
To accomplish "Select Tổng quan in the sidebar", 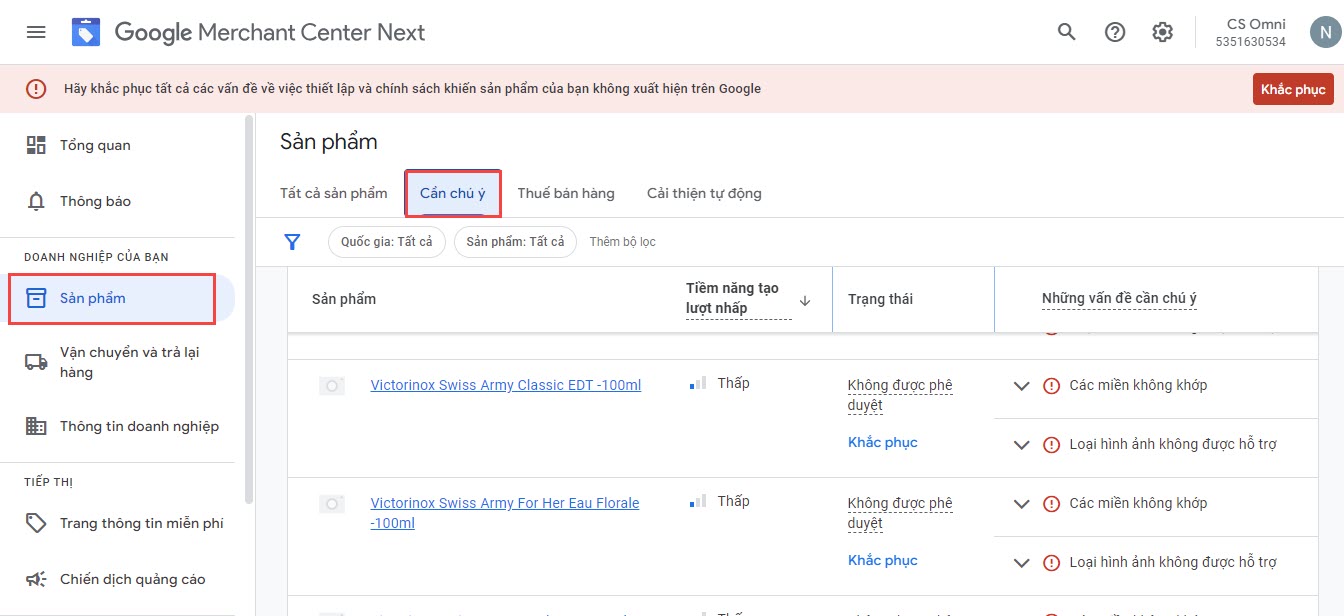I will tap(95, 145).
